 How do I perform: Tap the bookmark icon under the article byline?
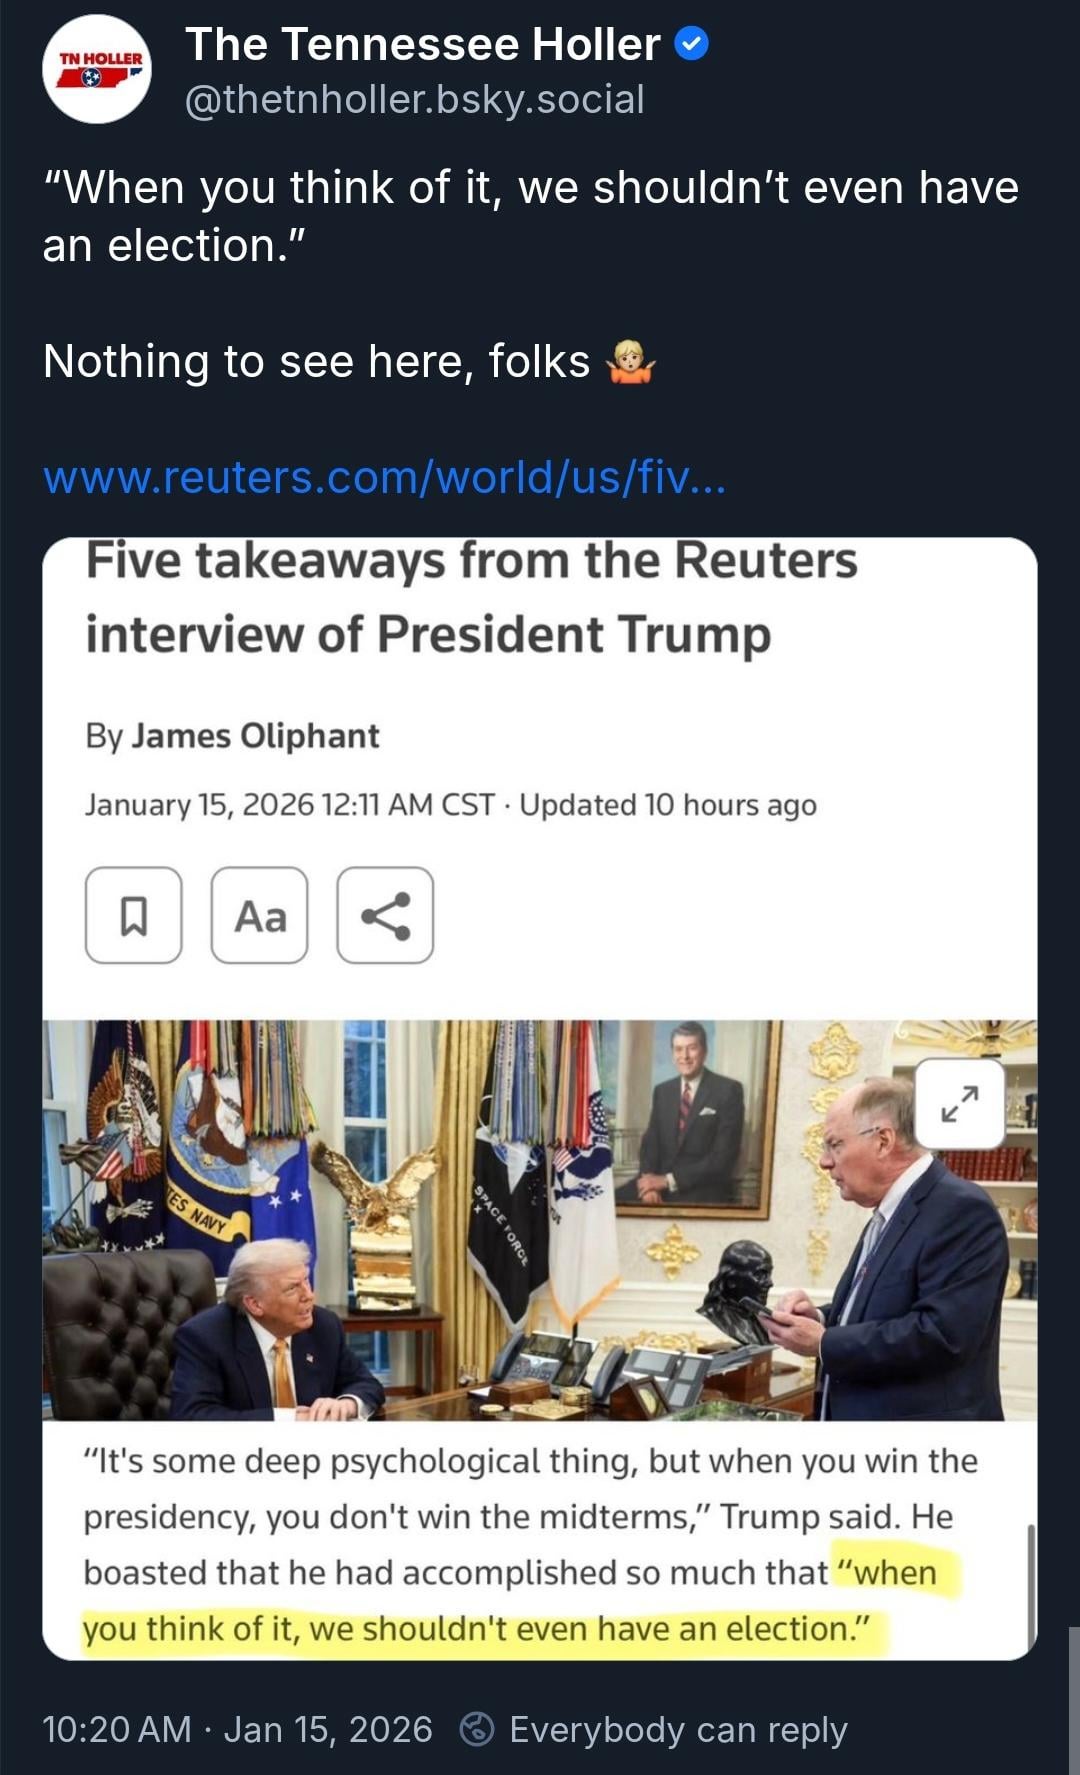[x=134, y=915]
